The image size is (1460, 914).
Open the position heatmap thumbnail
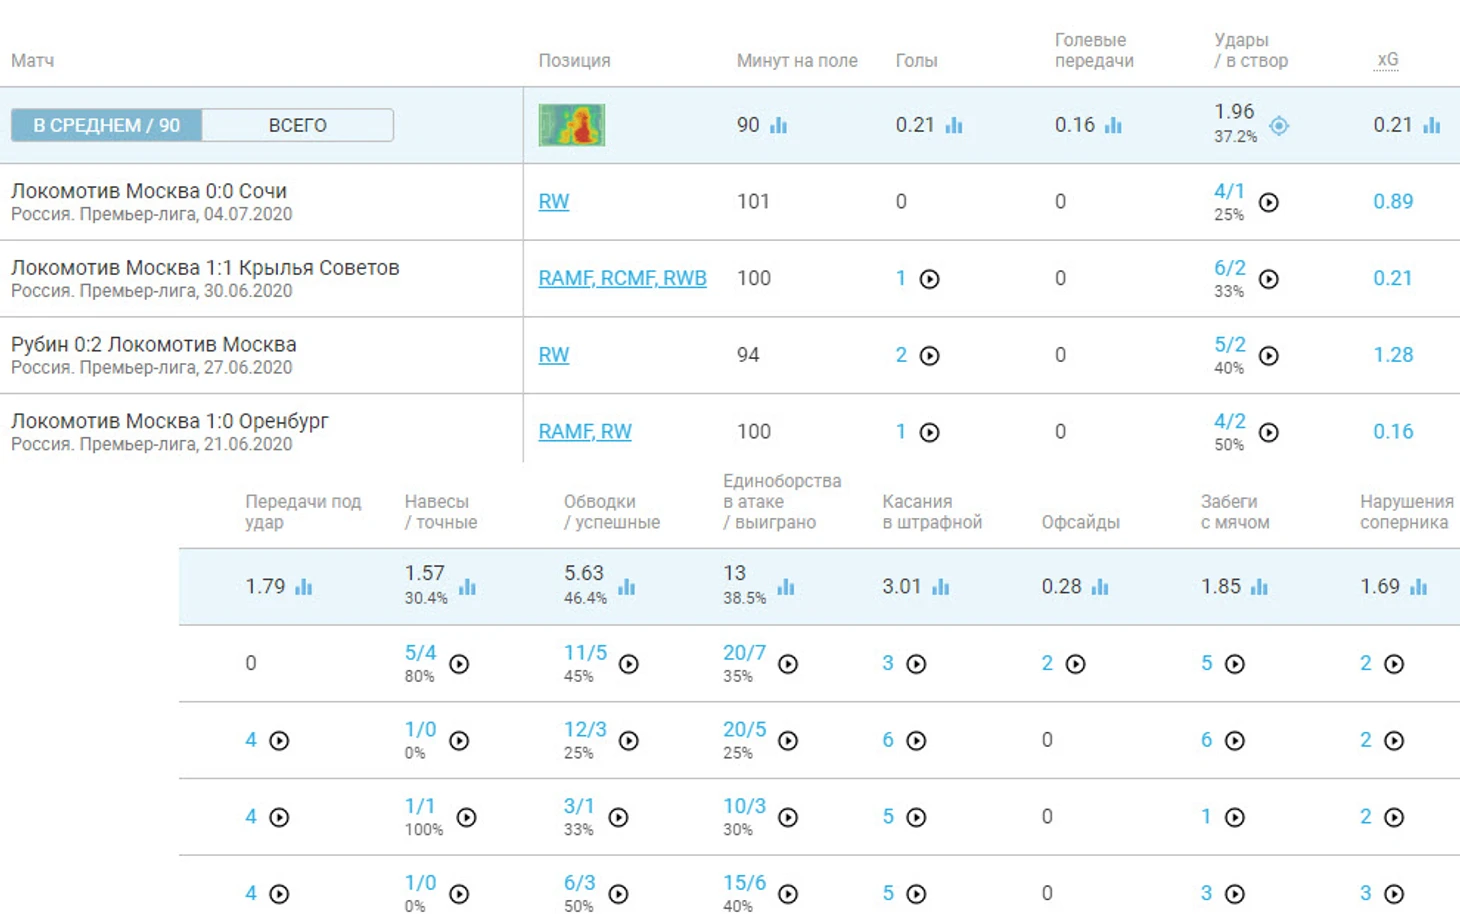click(571, 125)
